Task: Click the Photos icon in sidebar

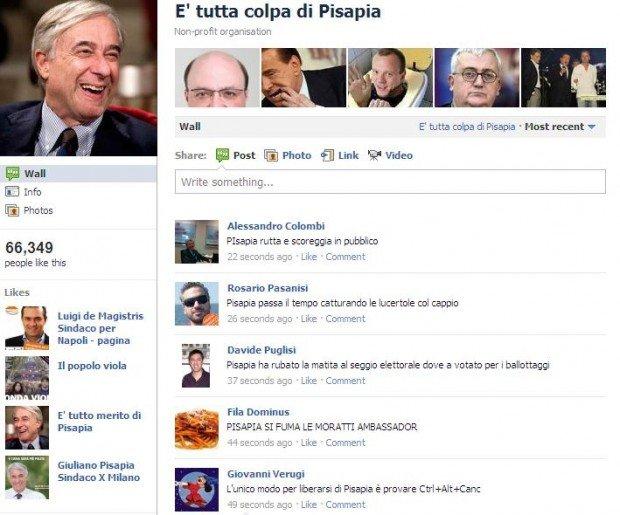Action: coord(12,210)
